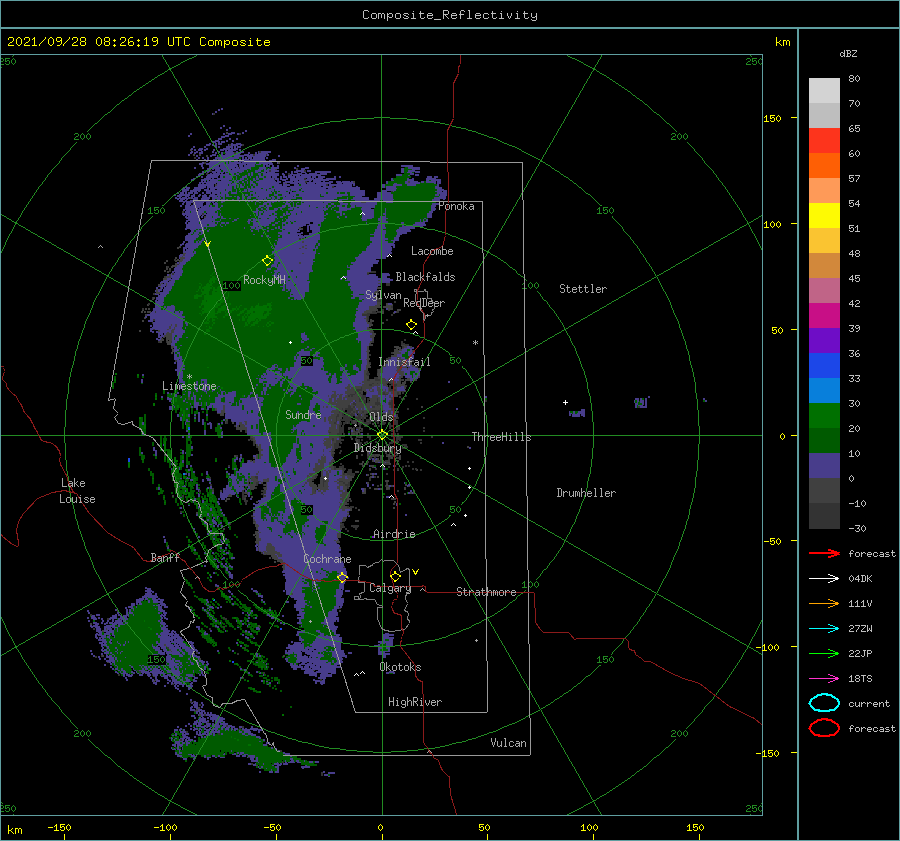Image resolution: width=900 pixels, height=841 pixels.
Task: Select the yellow 51-54 dBZ swatch
Action: tap(824, 215)
